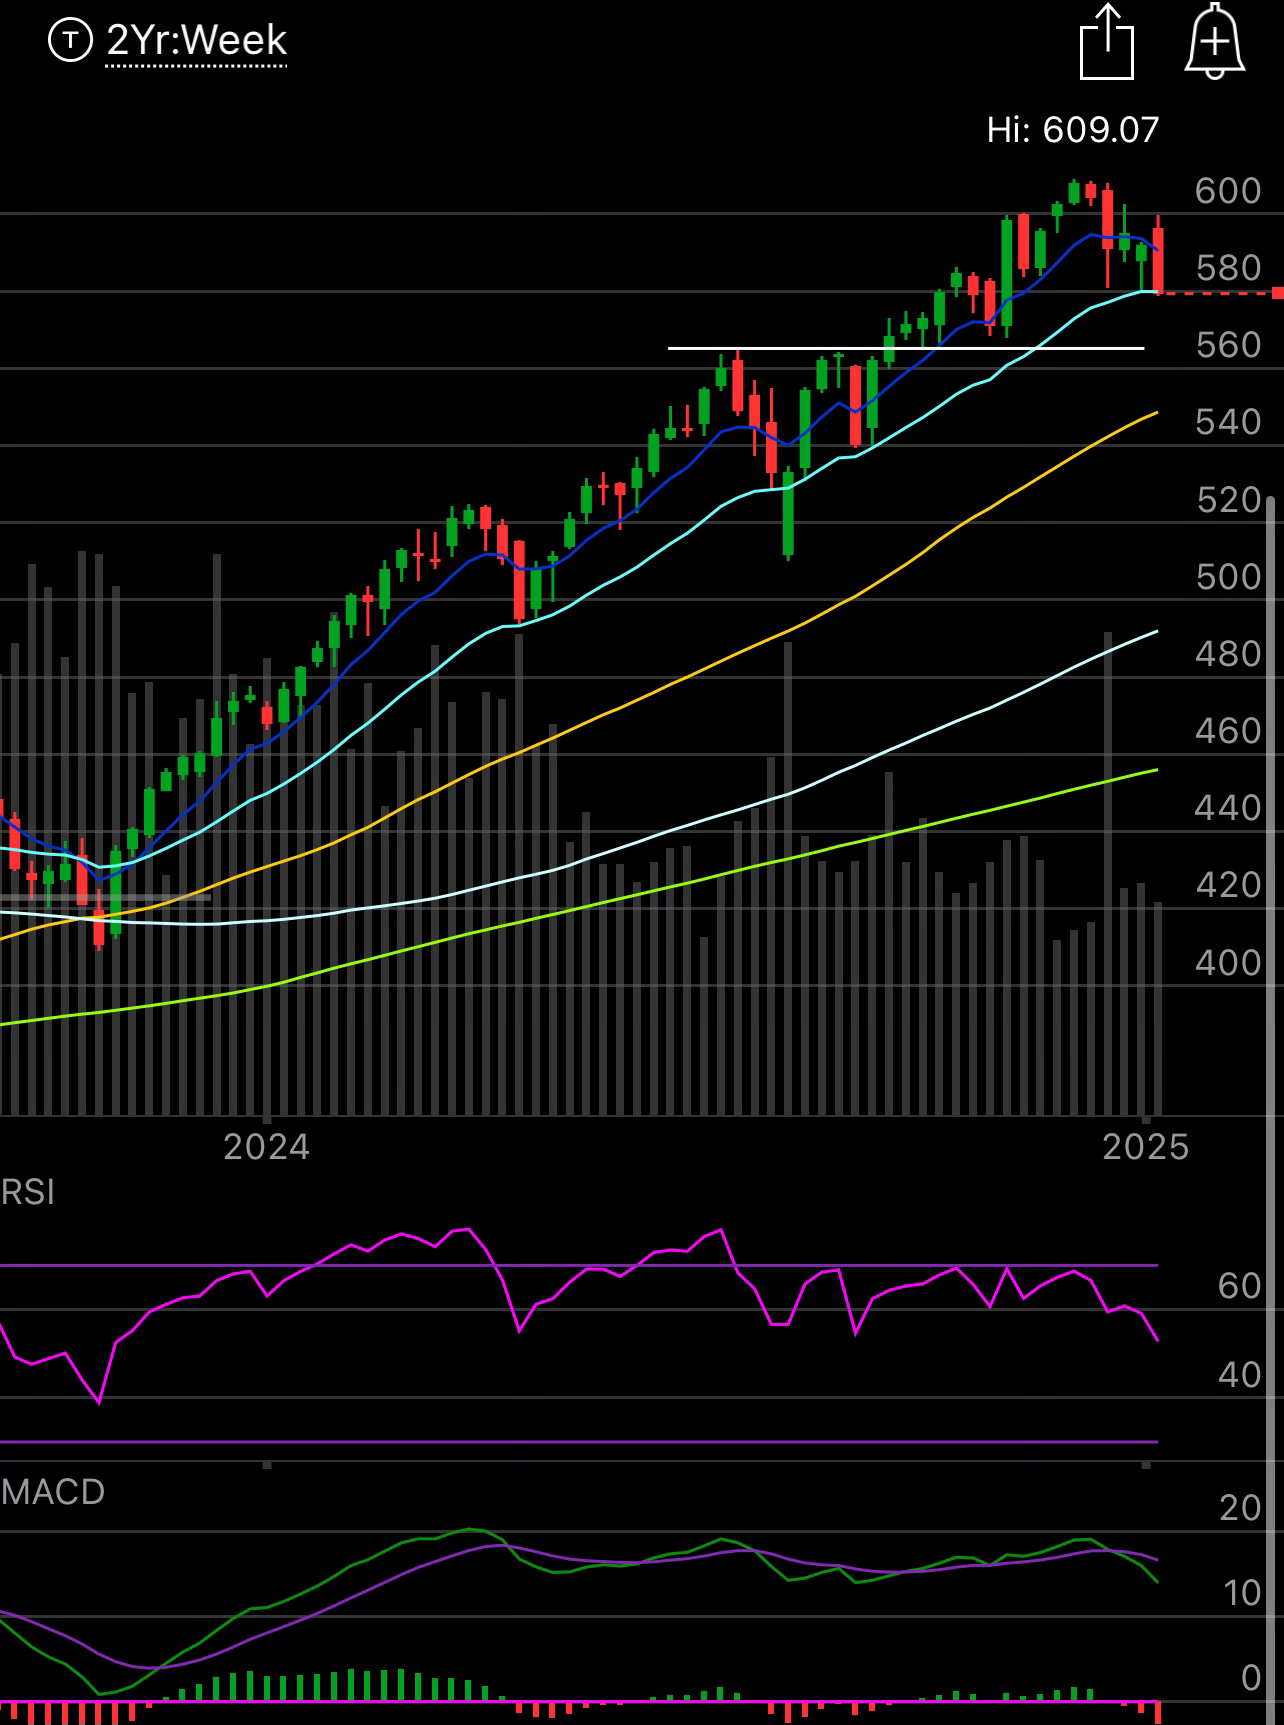Add a price alert with the bell icon
This screenshot has height=1725, width=1284.
(x=1214, y=41)
